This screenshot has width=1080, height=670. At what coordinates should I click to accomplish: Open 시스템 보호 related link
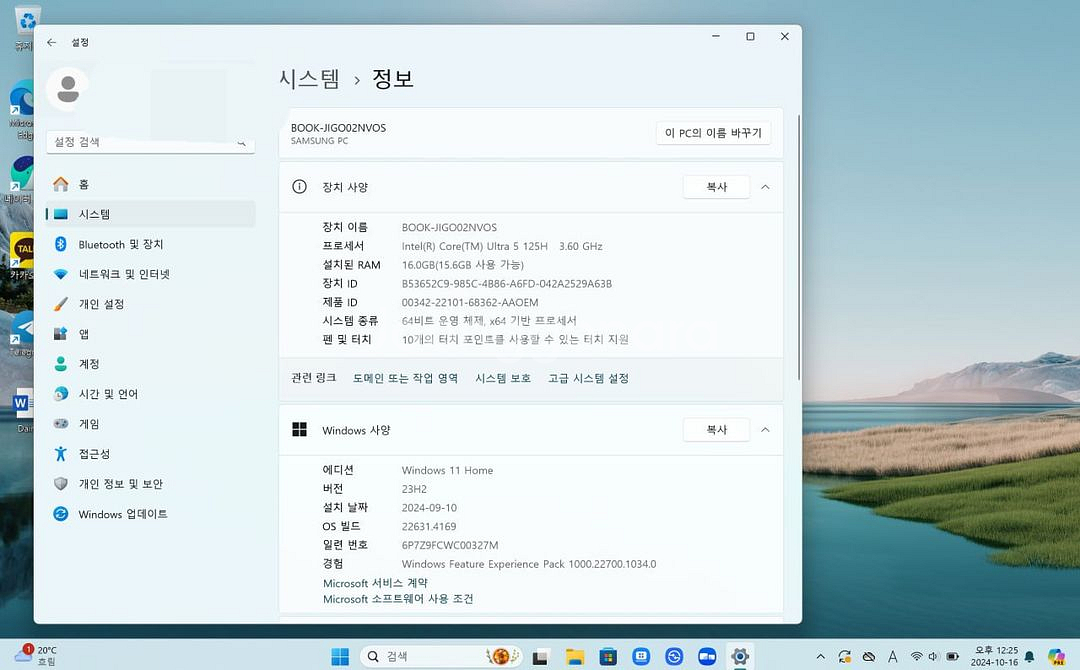tap(503, 378)
